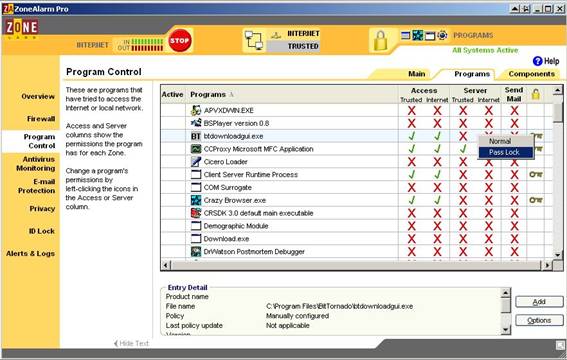Click the network zones computers icon

point(254,40)
